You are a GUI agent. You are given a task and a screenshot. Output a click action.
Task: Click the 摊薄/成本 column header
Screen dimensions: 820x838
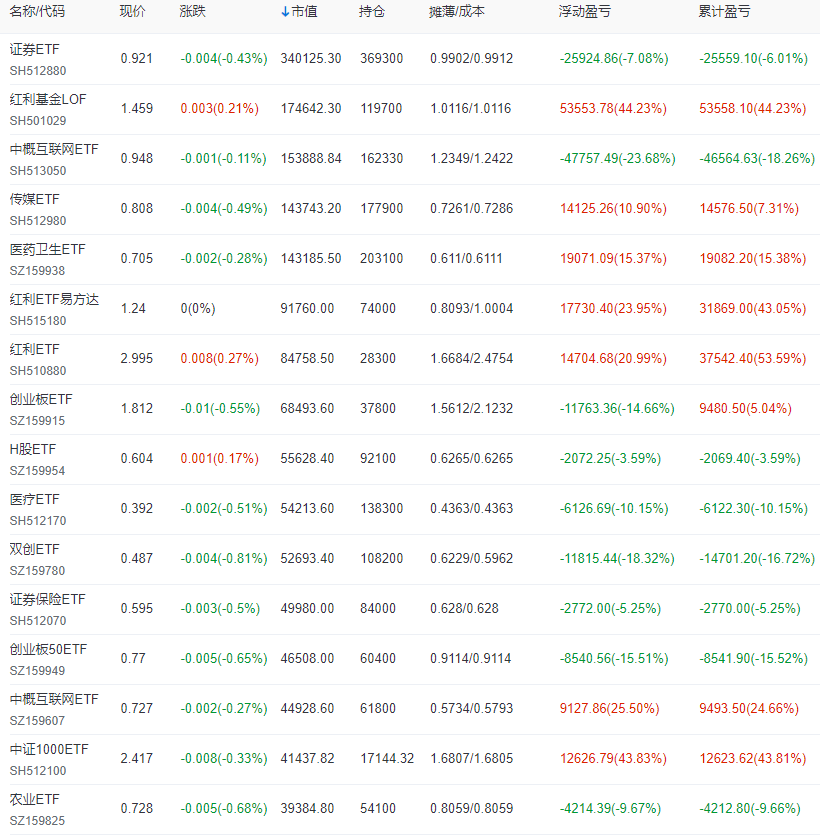click(457, 11)
